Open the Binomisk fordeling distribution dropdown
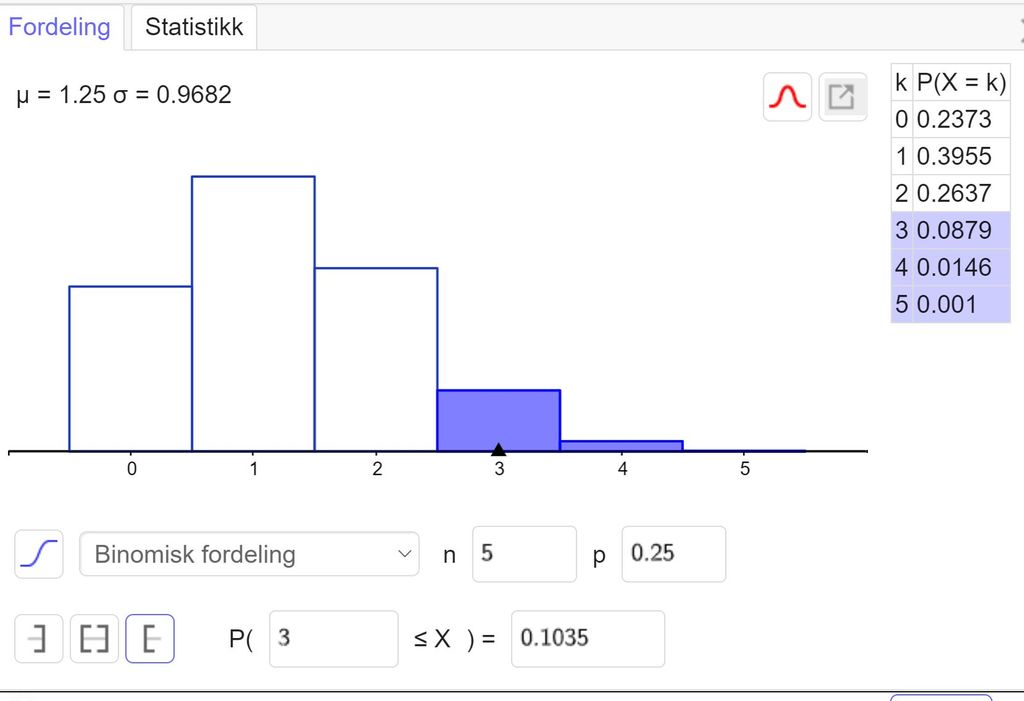 click(248, 554)
